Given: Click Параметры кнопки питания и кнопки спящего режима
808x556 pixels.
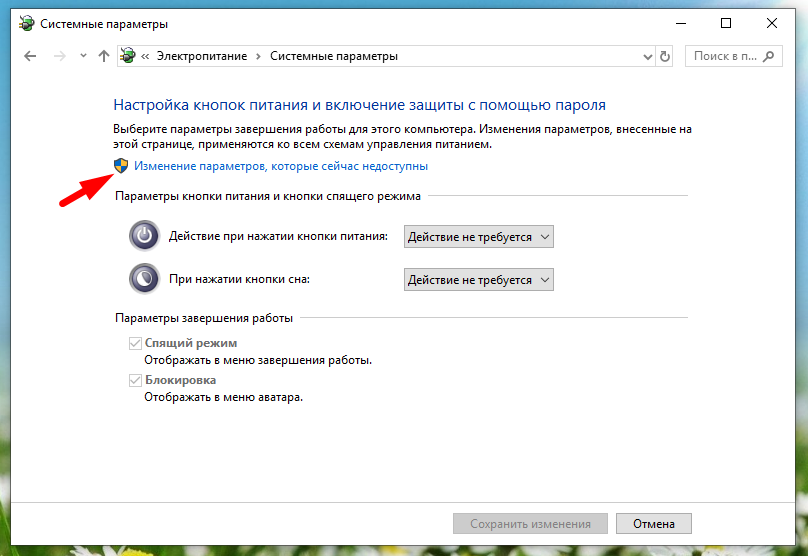Looking at the screenshot, I should pos(268,196).
